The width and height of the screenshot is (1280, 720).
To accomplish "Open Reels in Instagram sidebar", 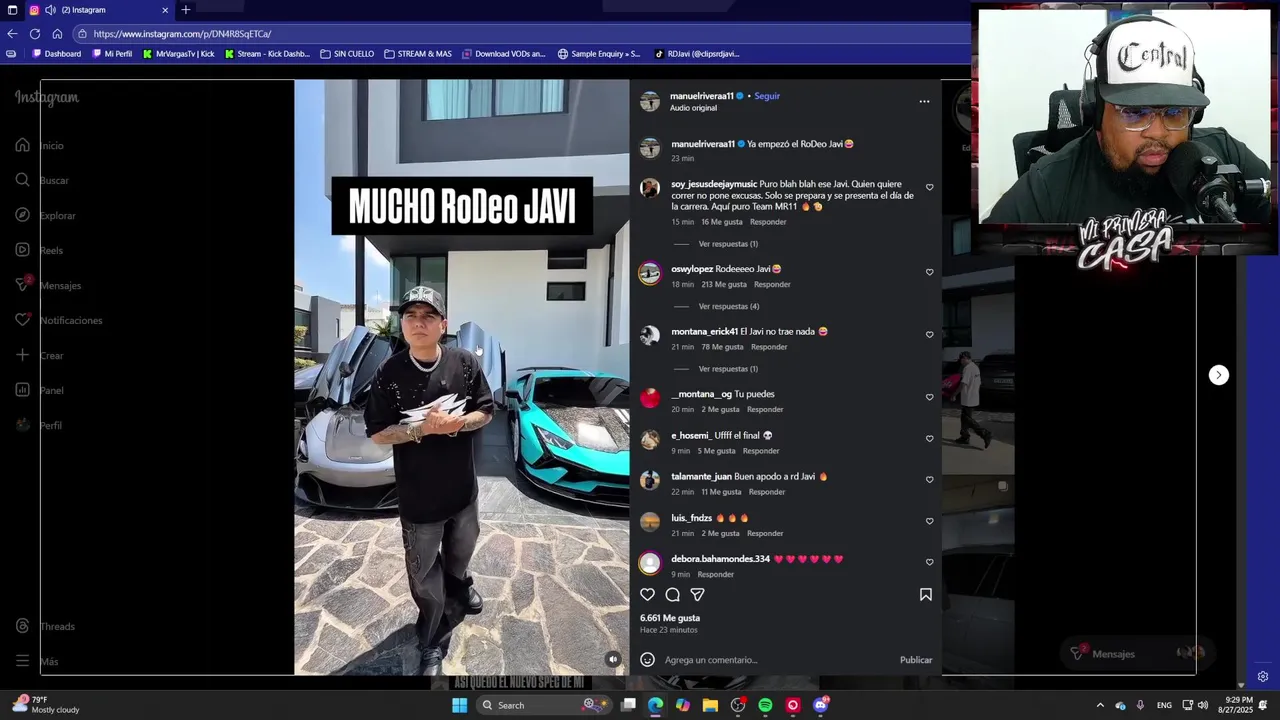I will (38, 250).
